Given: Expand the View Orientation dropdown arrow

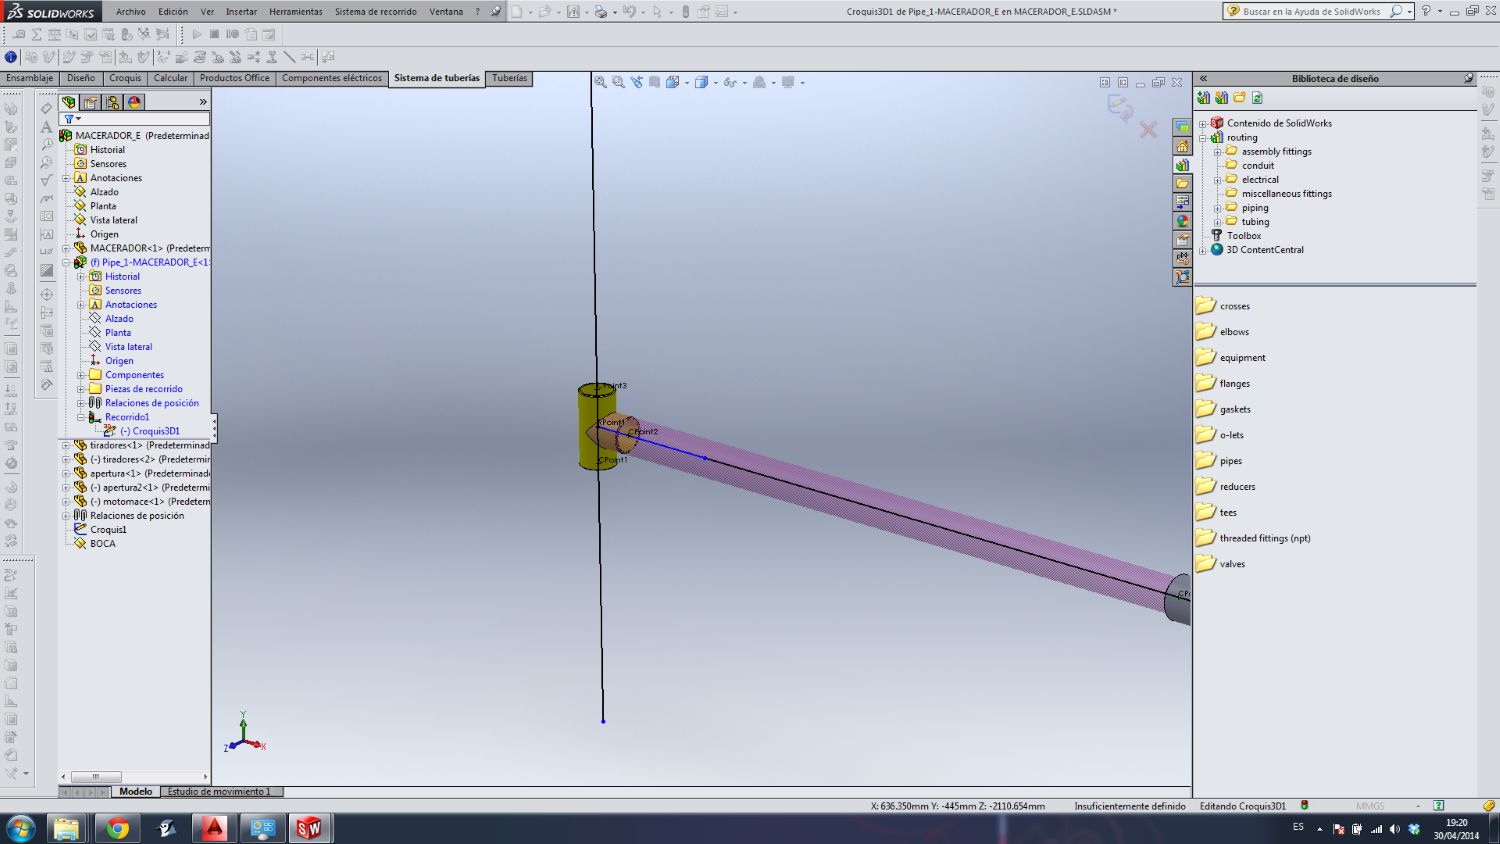Looking at the screenshot, I should tap(686, 83).
